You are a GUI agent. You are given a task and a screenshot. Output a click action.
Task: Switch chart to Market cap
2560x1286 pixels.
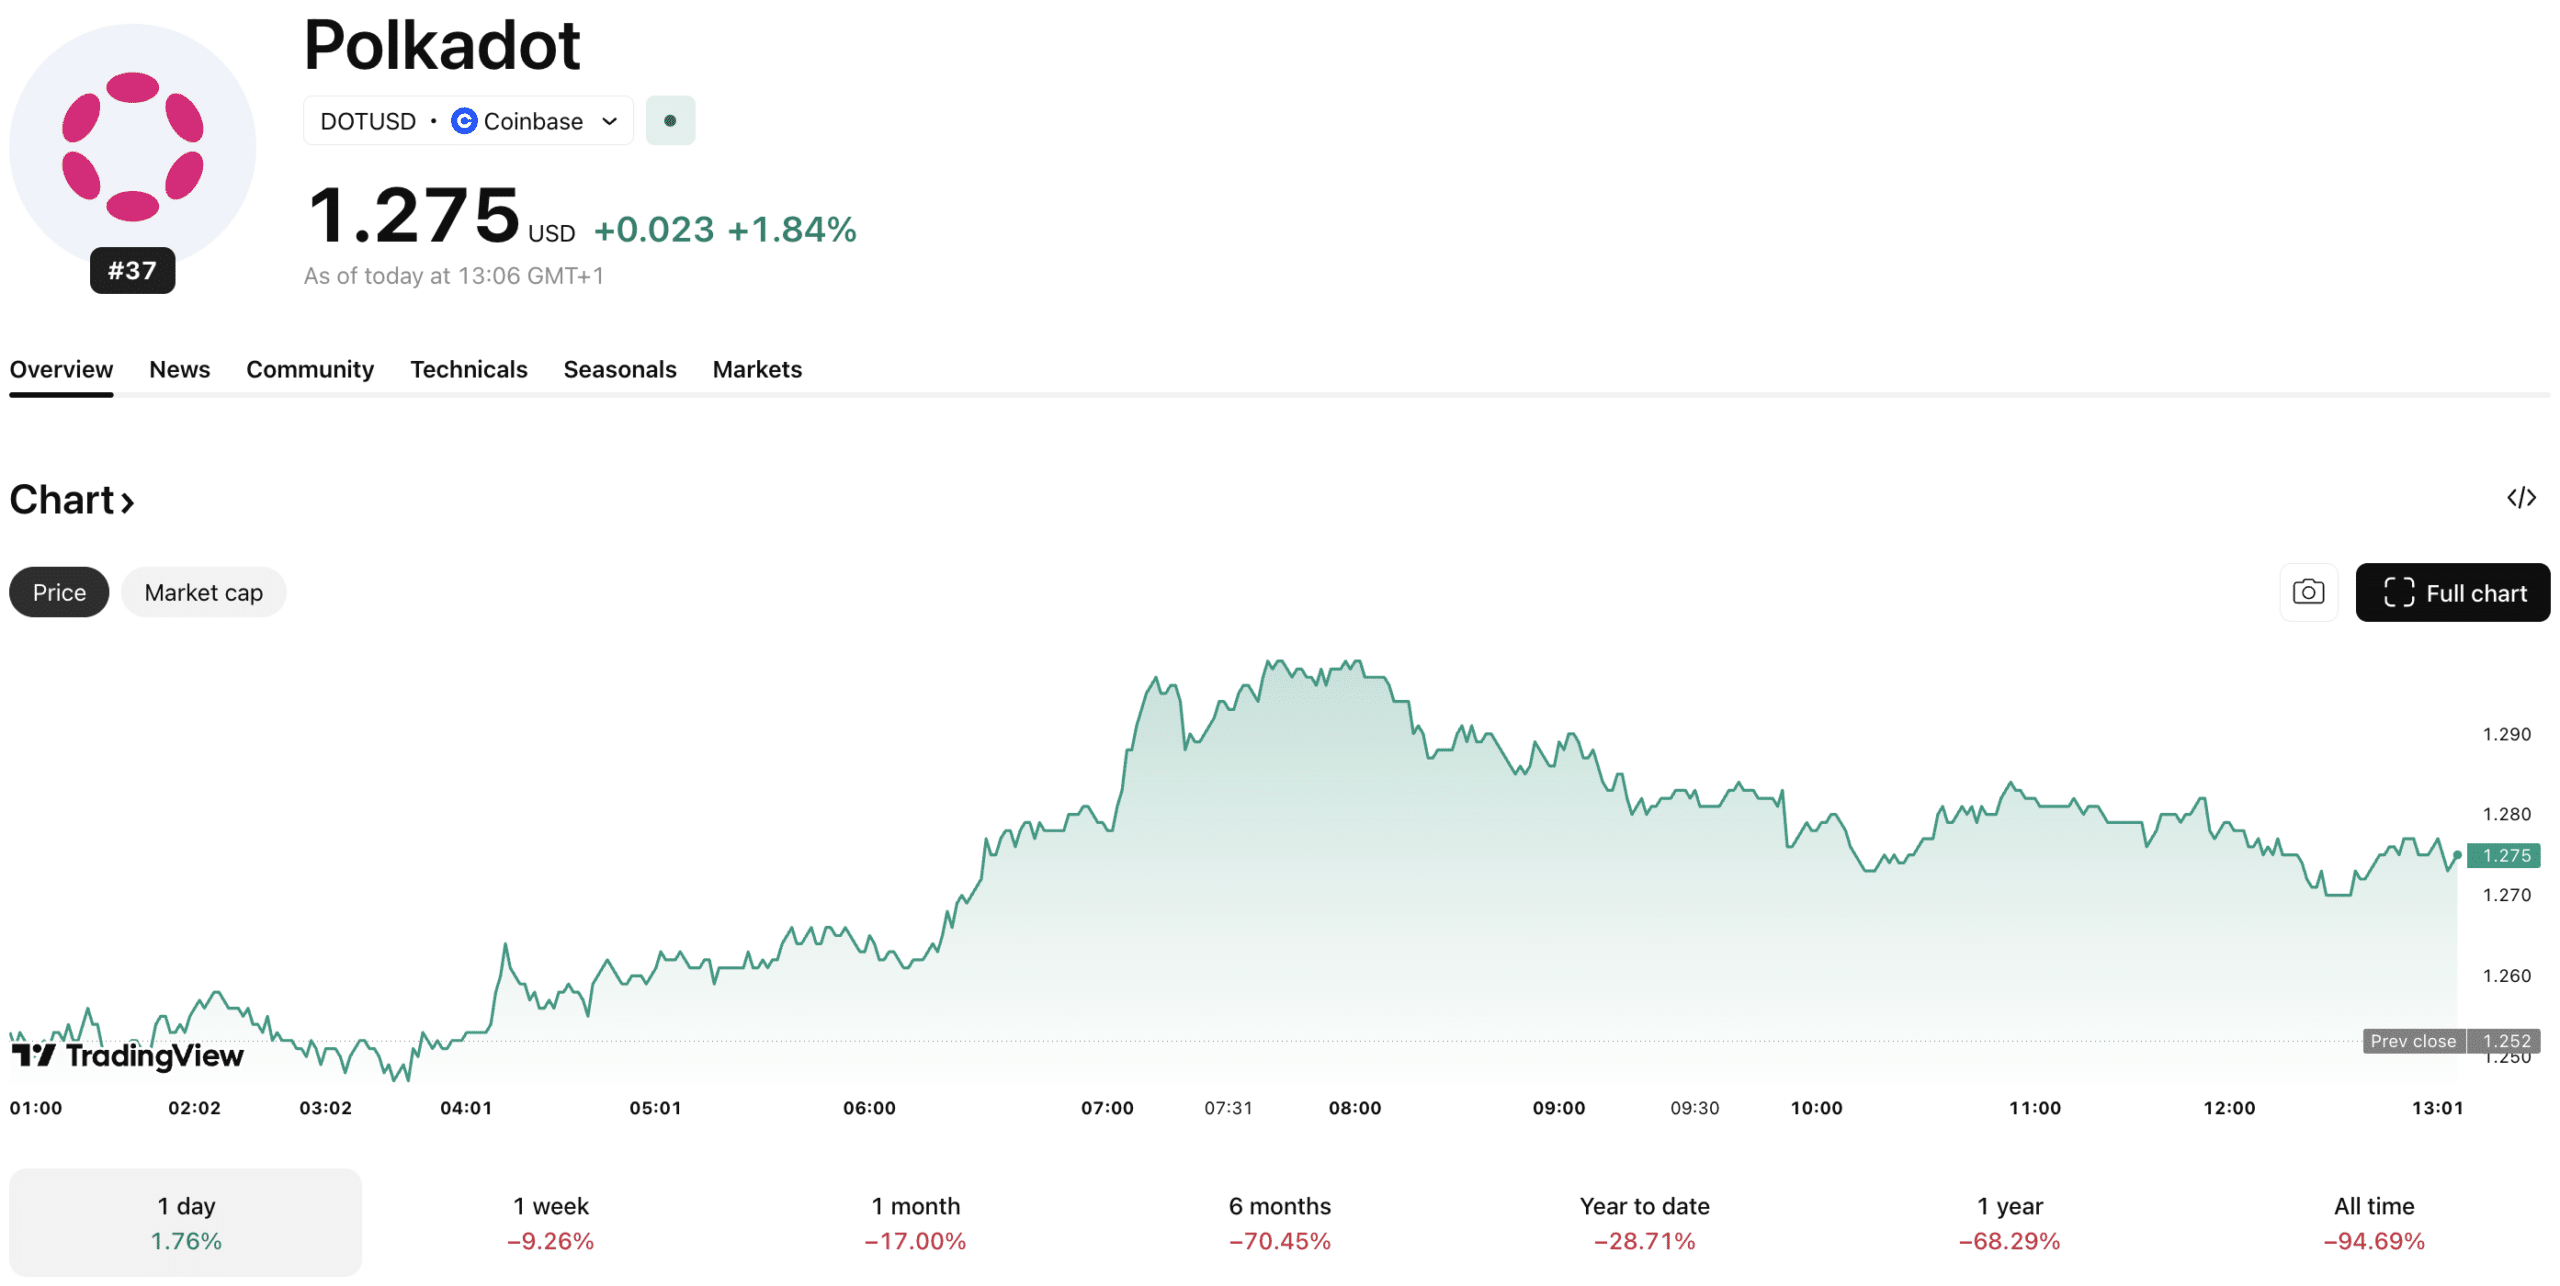point(203,592)
